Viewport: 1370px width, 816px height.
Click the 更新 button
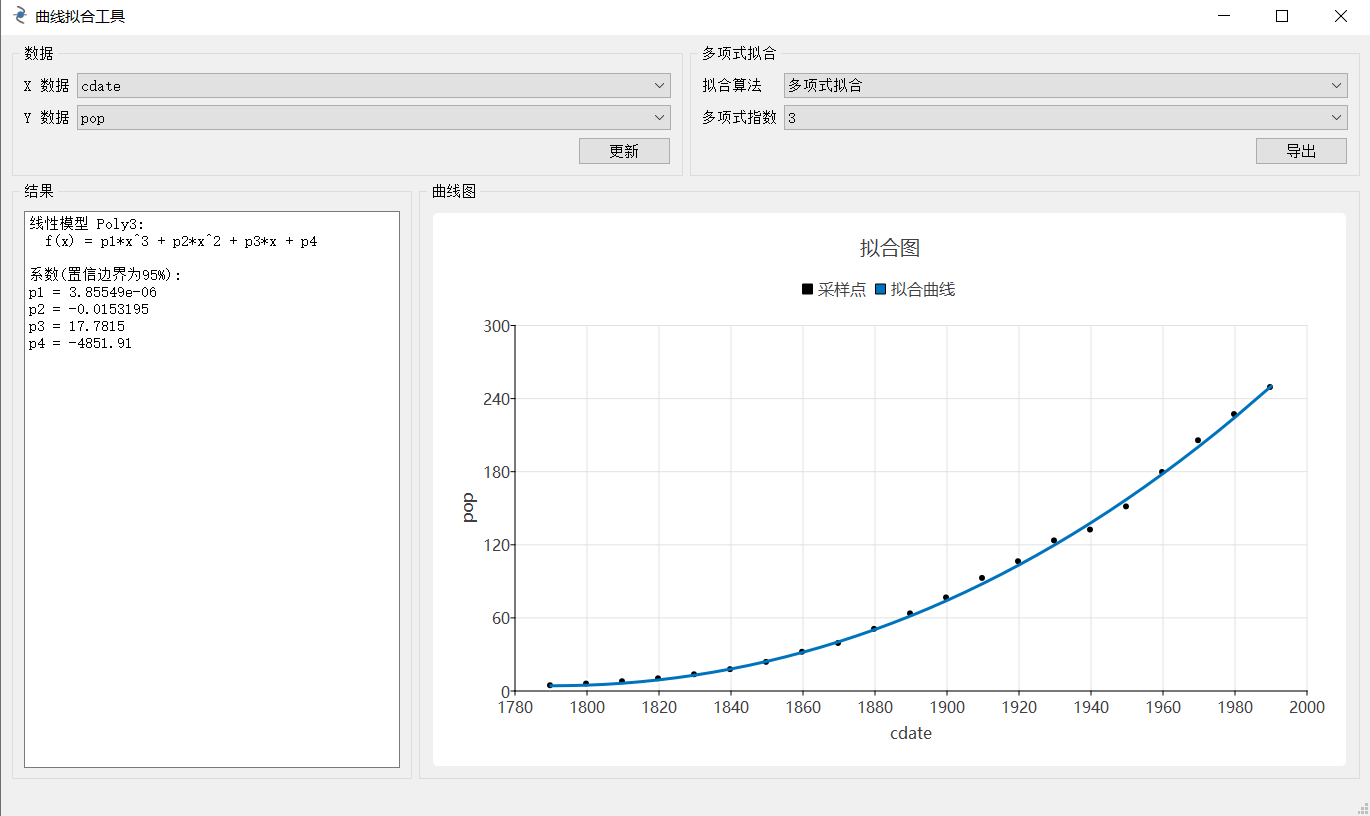(x=624, y=151)
